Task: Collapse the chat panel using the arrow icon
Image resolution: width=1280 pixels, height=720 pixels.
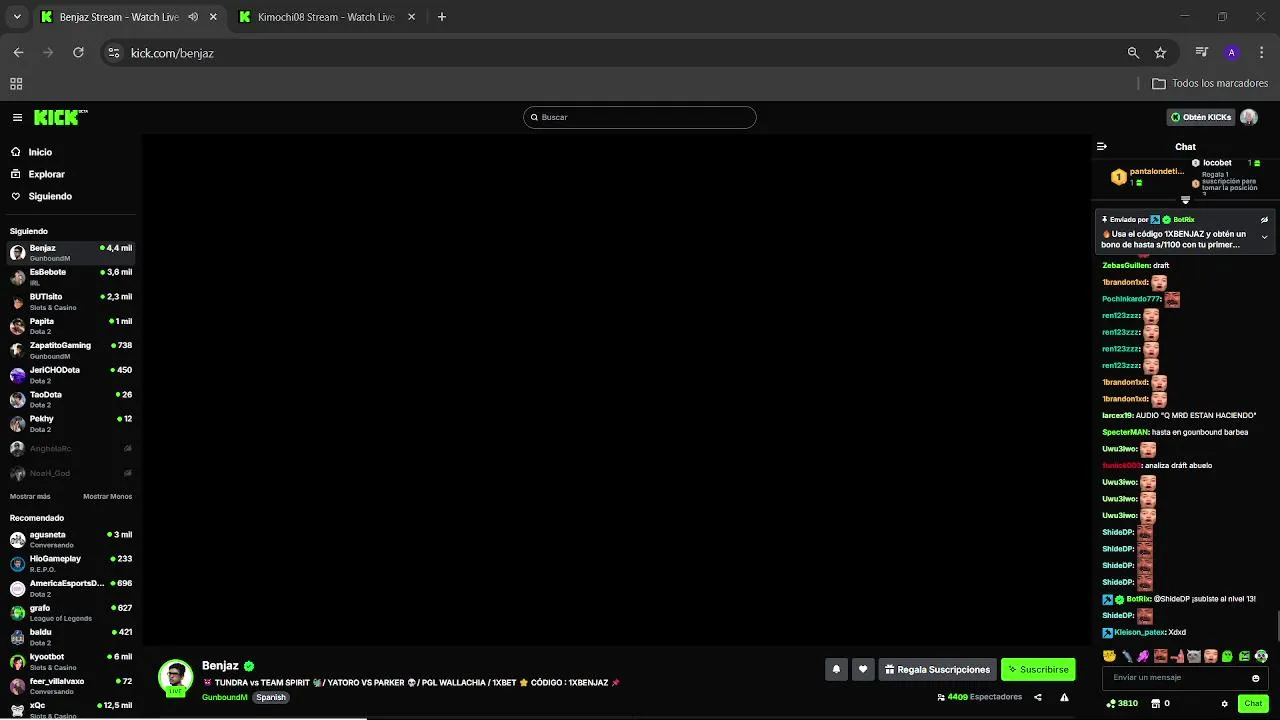Action: (x=1101, y=146)
